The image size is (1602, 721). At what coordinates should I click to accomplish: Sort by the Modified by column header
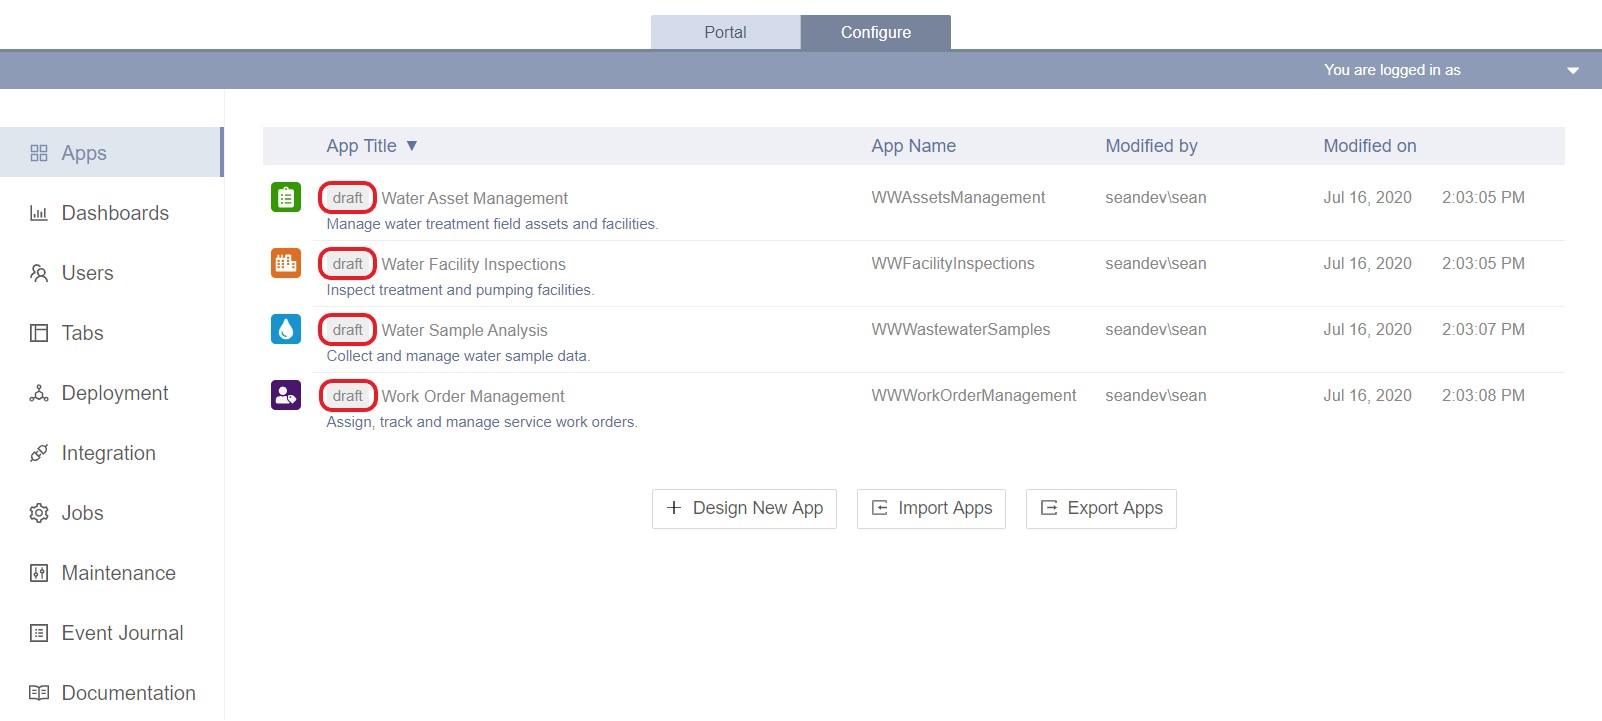point(1151,146)
